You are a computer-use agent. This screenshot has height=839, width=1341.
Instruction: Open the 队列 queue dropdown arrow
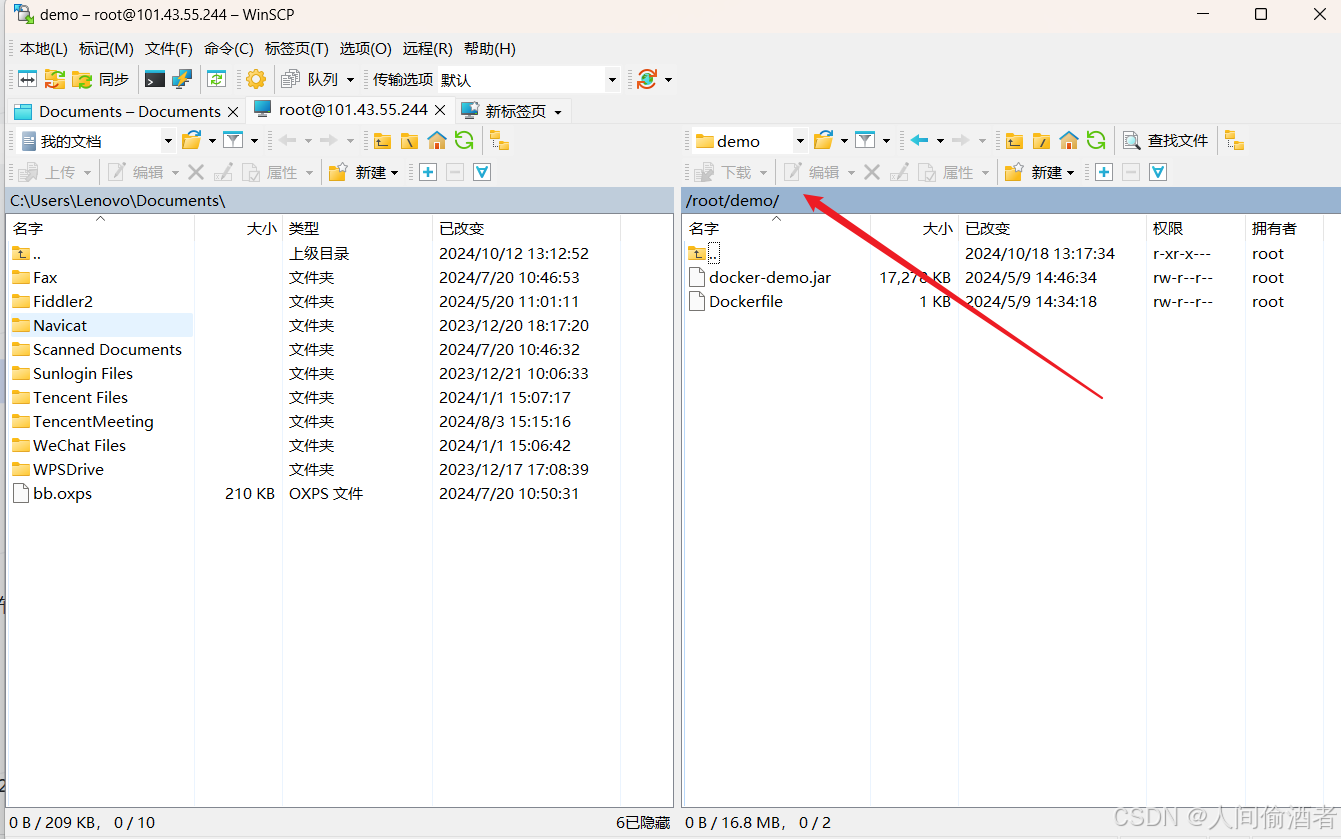(349, 79)
